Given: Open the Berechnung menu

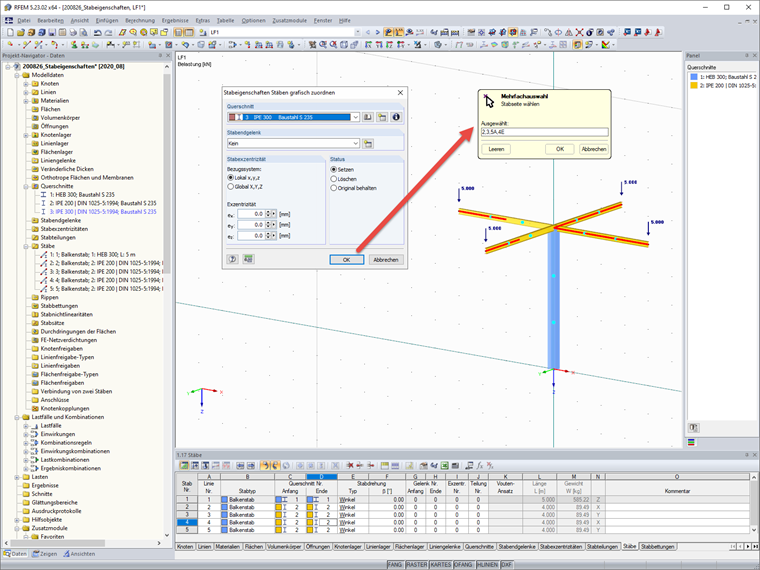Looking at the screenshot, I should [x=139, y=20].
